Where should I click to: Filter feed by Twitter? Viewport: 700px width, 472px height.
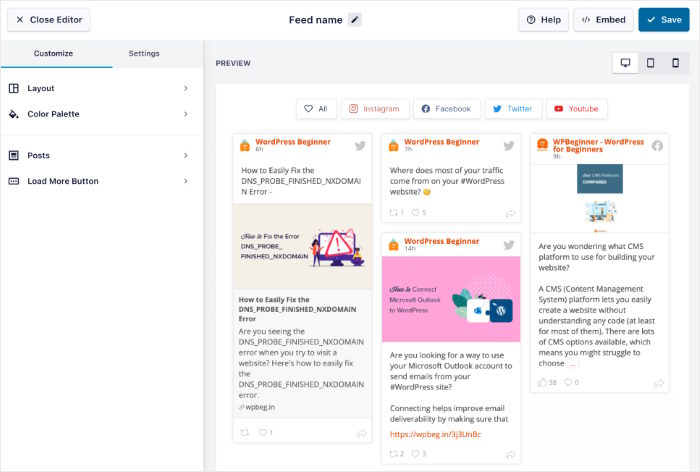click(x=513, y=109)
